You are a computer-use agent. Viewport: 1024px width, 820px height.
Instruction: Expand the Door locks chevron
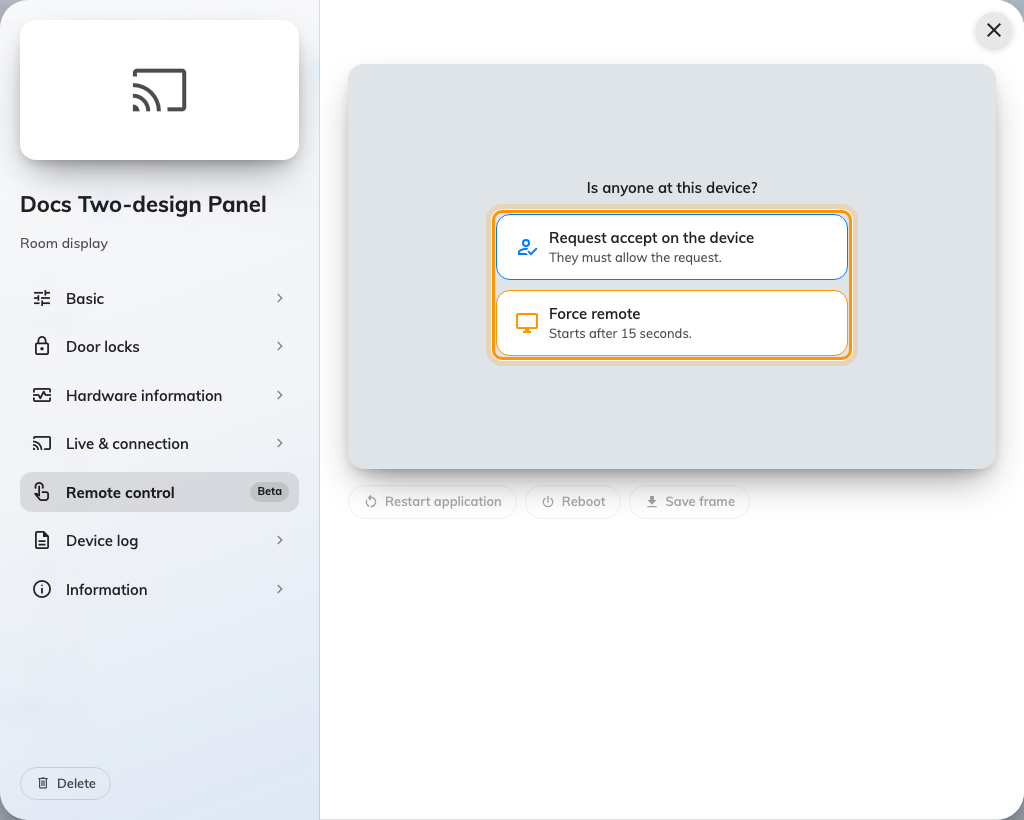(x=280, y=346)
